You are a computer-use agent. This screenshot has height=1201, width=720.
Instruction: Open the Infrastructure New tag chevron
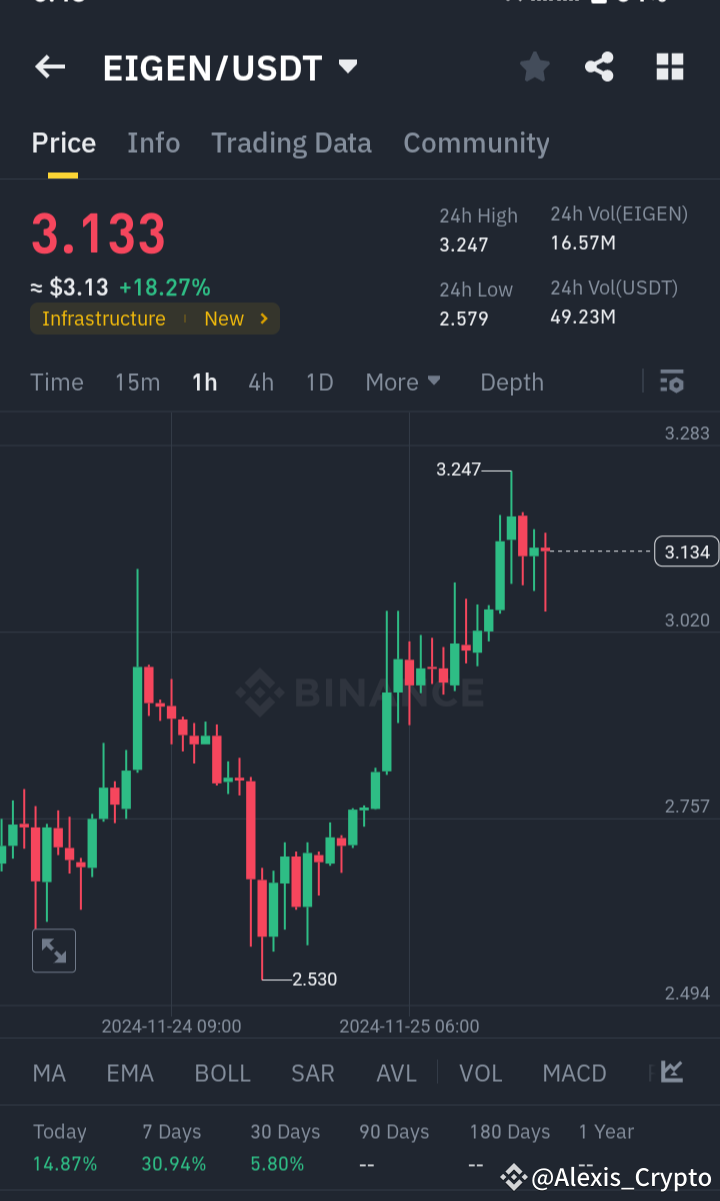click(262, 318)
